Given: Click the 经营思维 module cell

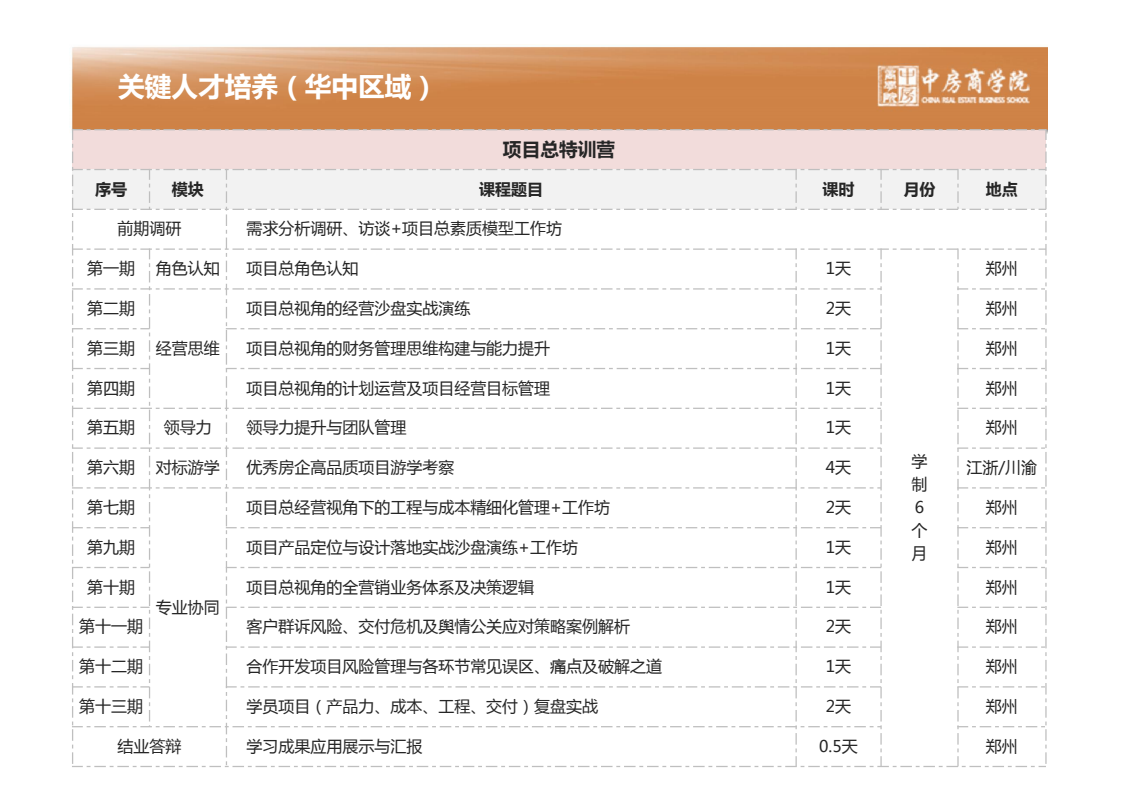Looking at the screenshot, I should (x=187, y=349).
